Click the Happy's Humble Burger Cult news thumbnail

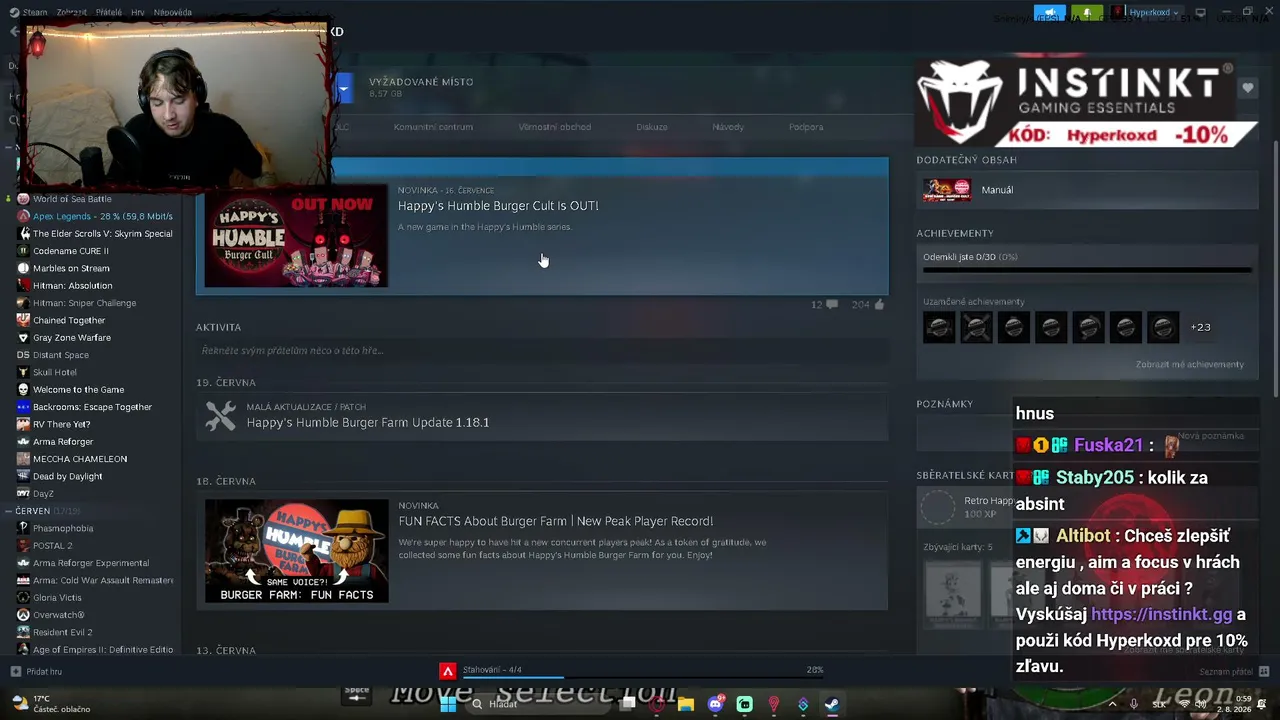296,236
